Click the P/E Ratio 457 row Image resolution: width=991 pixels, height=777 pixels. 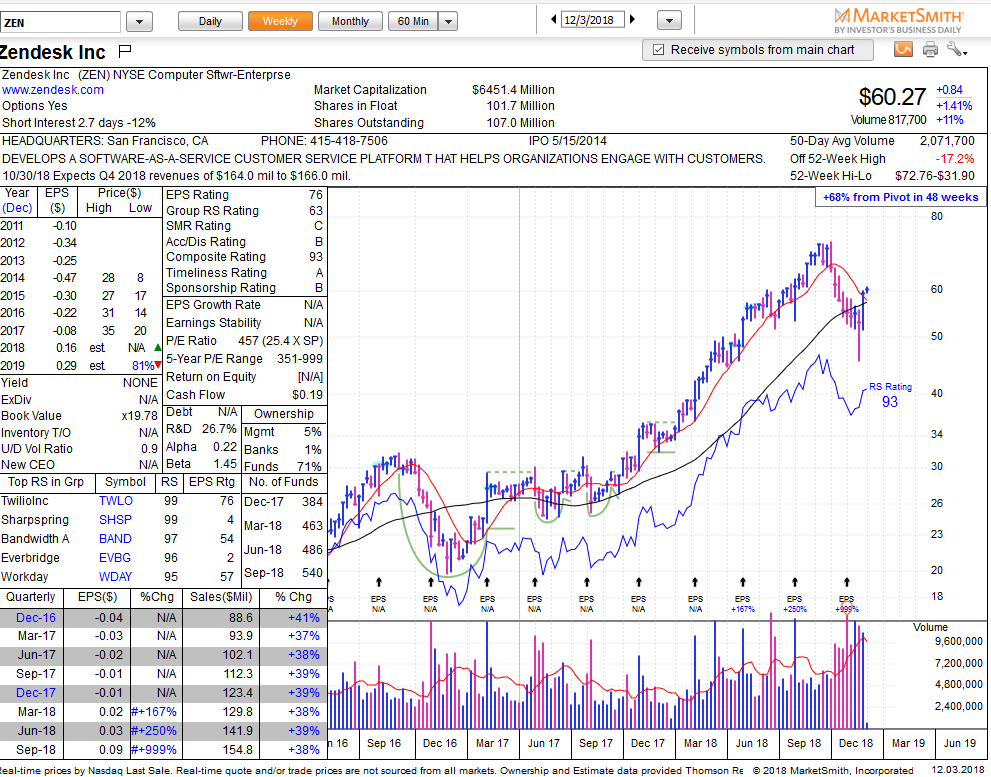pos(245,341)
